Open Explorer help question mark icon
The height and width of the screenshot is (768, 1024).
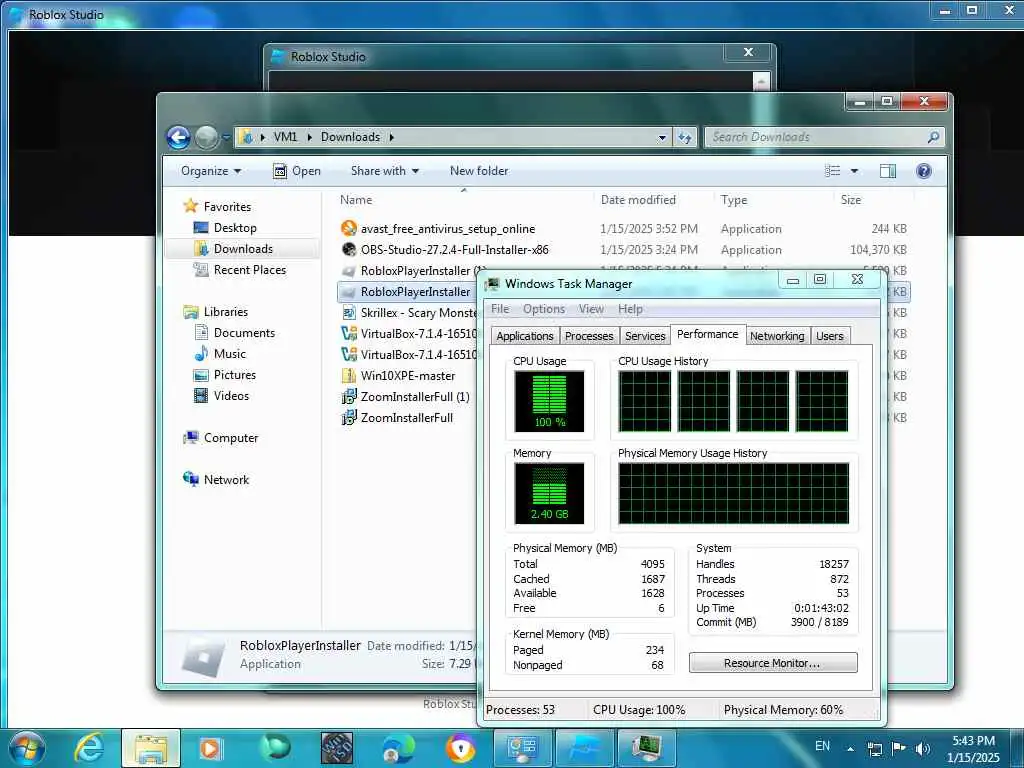click(x=923, y=171)
